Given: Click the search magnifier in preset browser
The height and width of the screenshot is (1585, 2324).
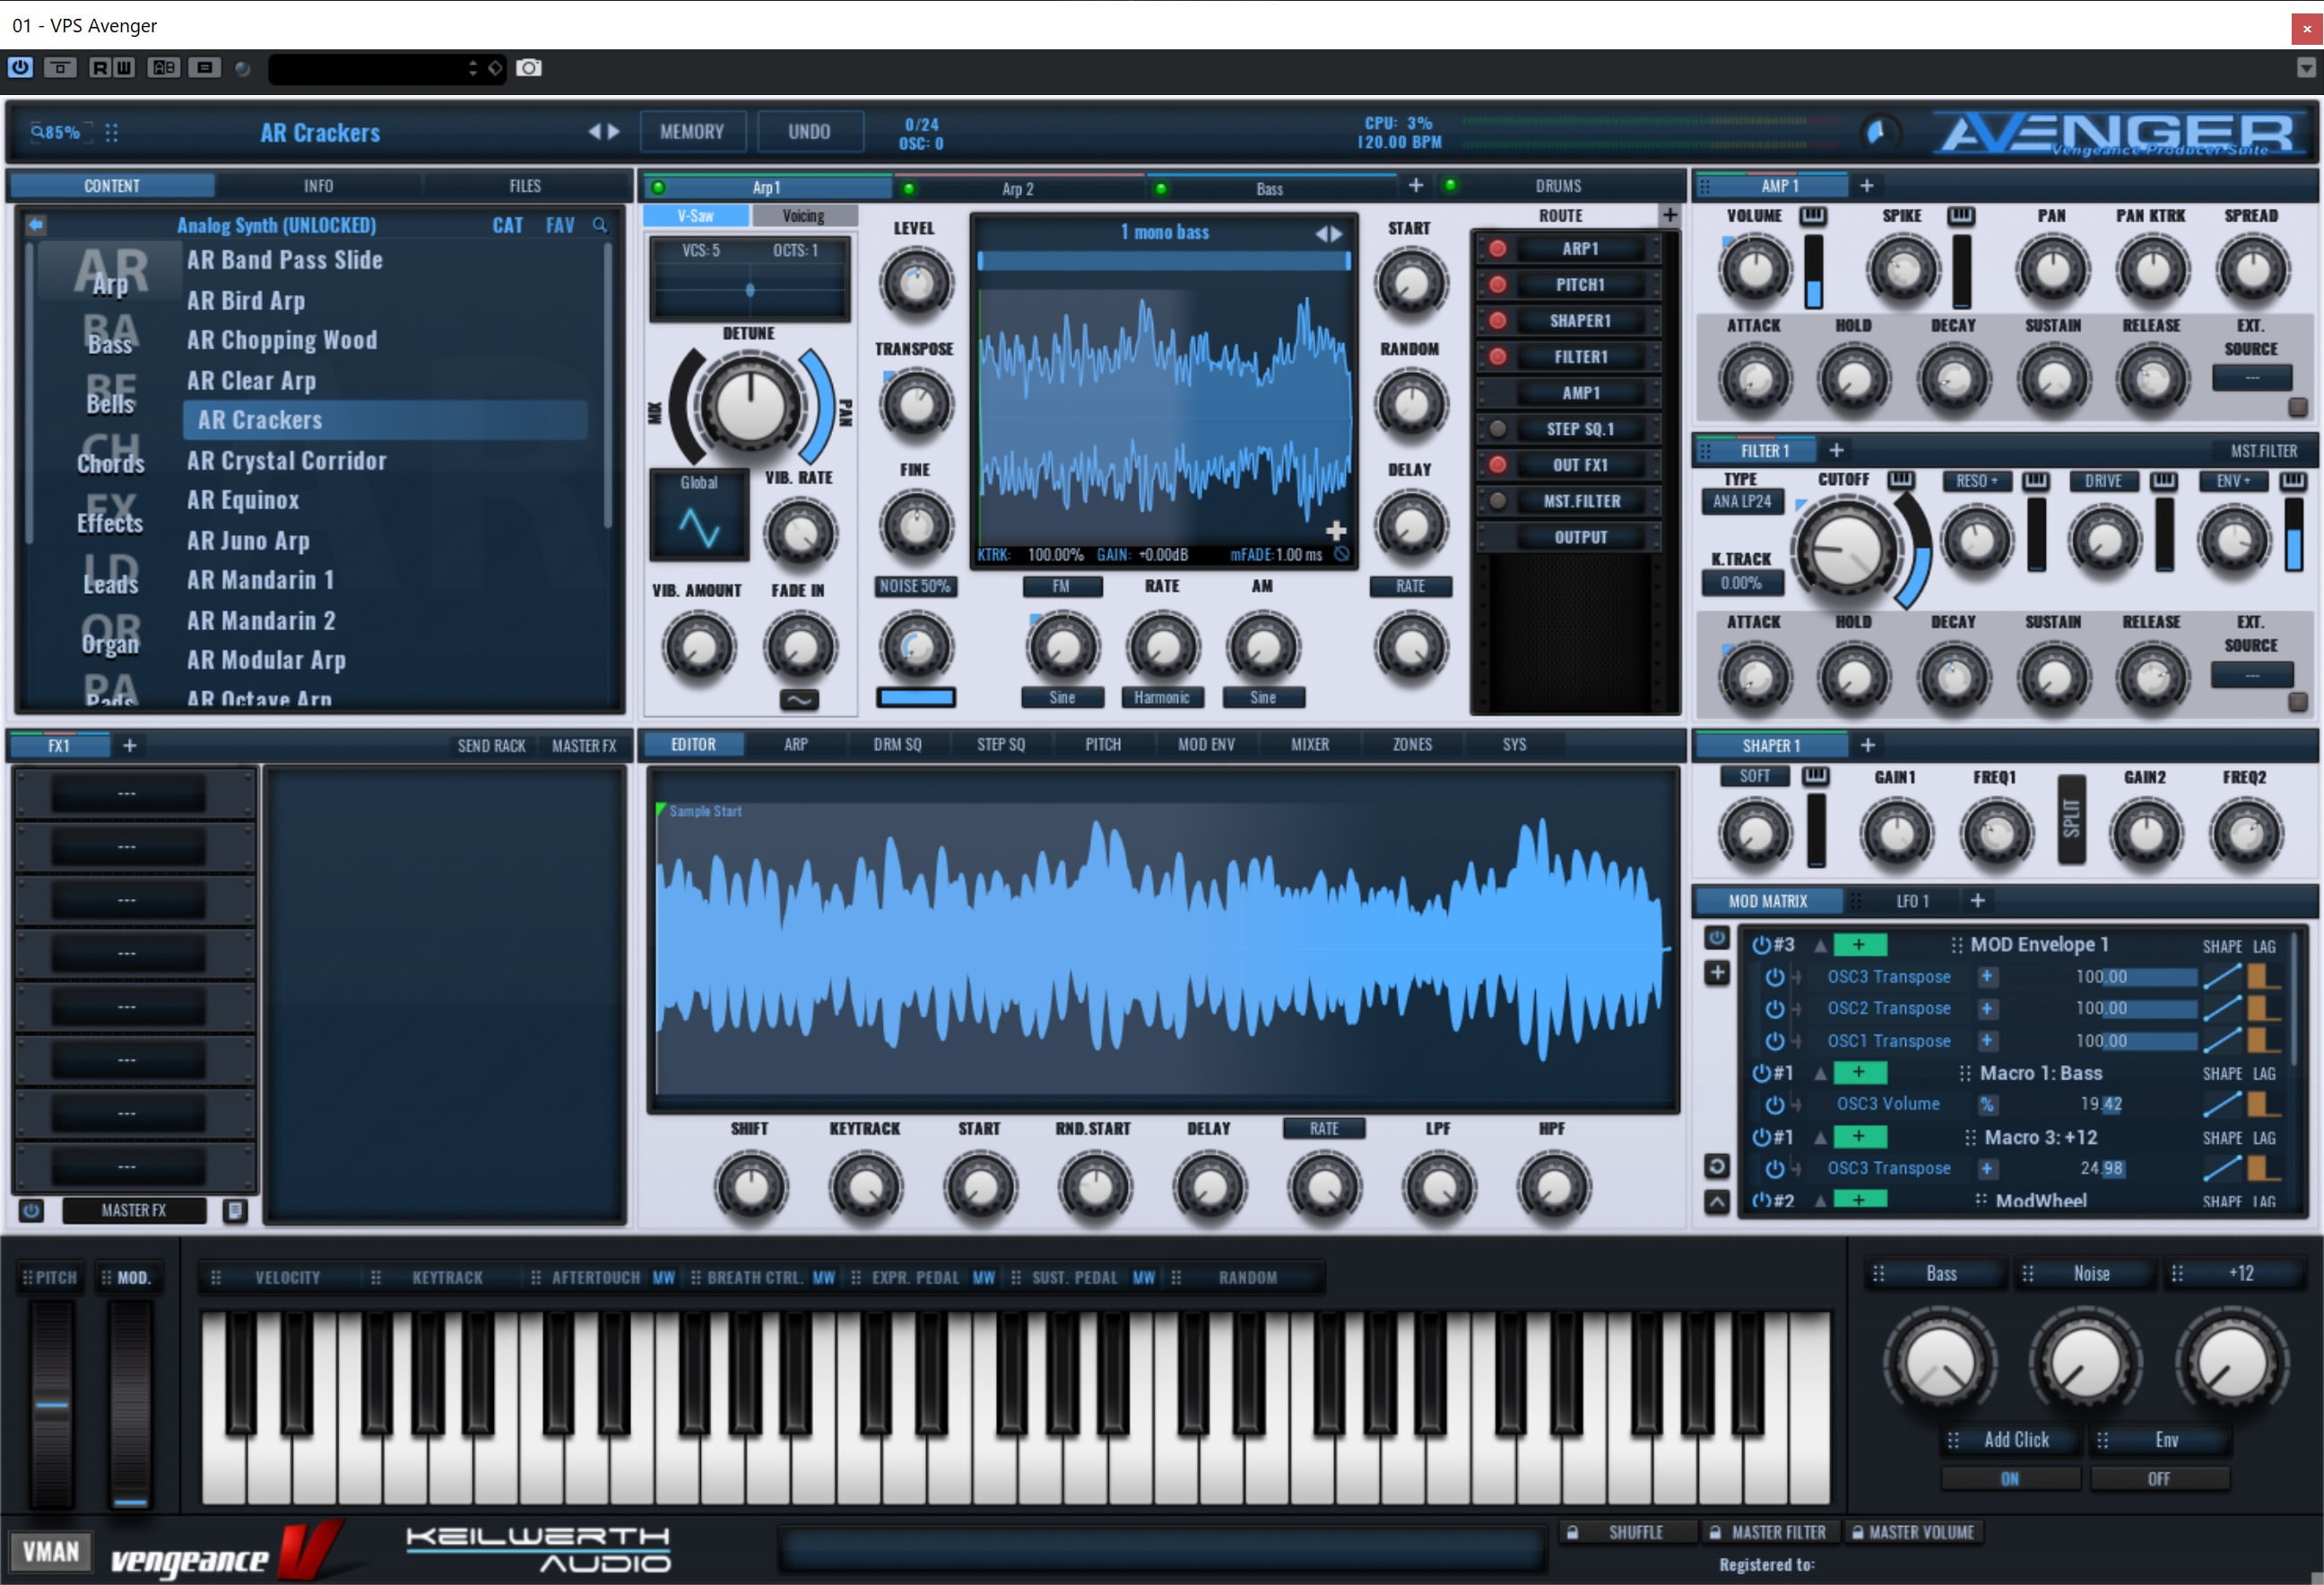Looking at the screenshot, I should [600, 226].
